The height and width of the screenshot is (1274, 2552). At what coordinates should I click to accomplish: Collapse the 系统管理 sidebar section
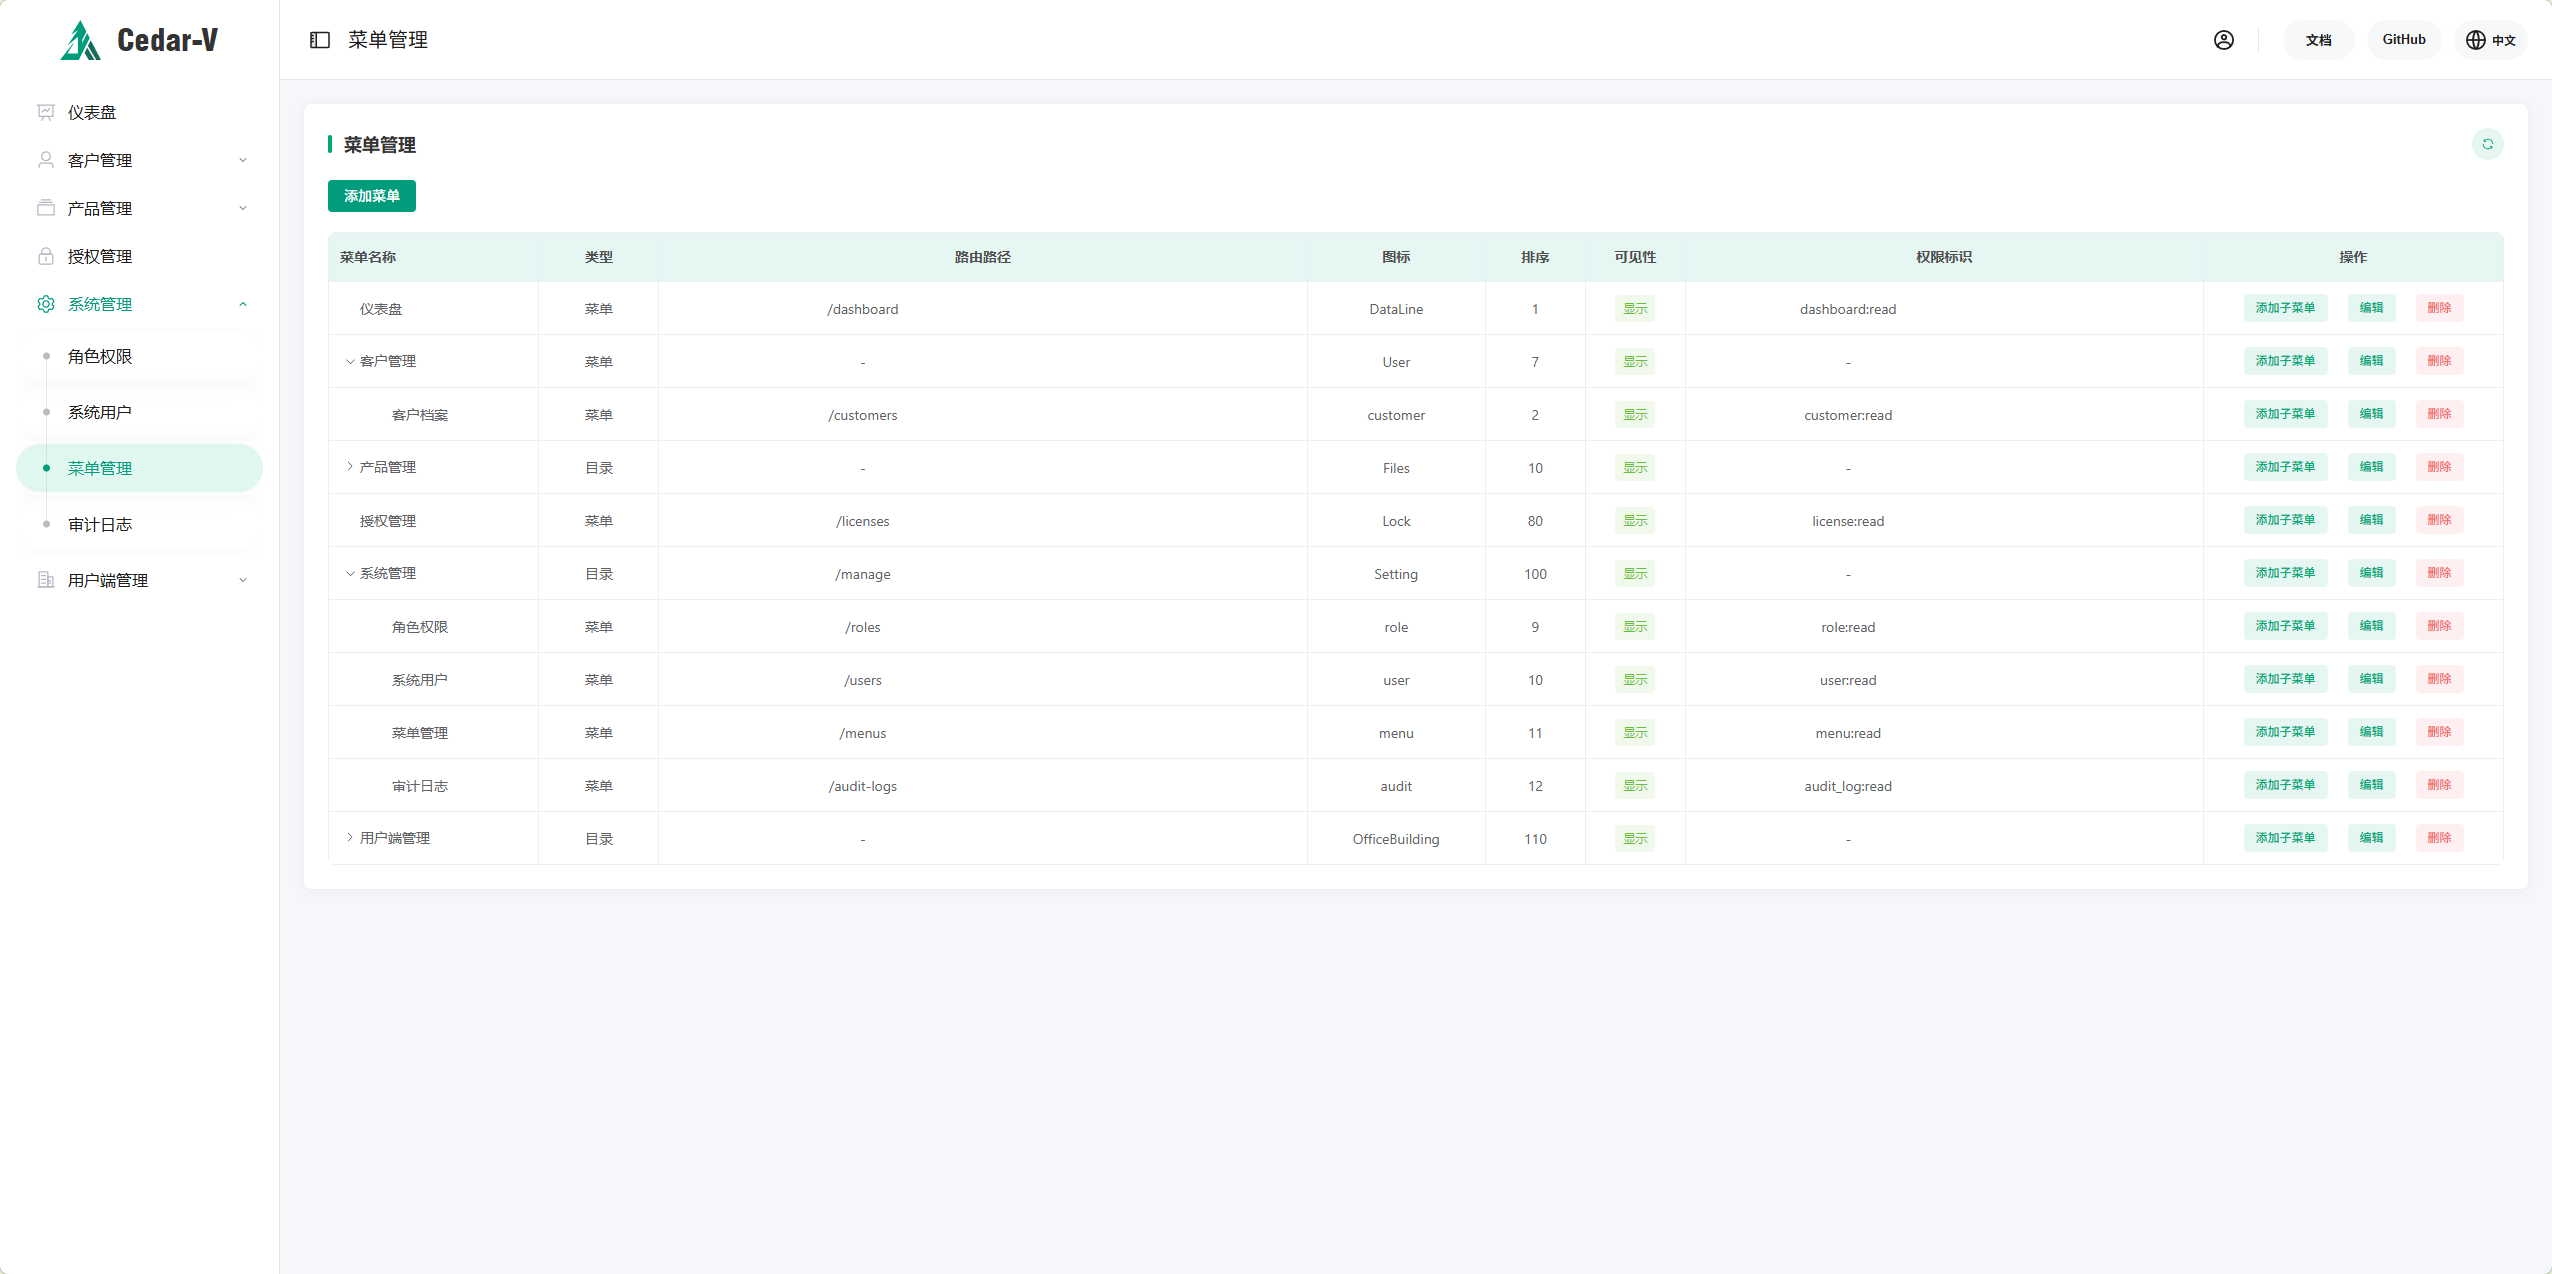tap(242, 304)
